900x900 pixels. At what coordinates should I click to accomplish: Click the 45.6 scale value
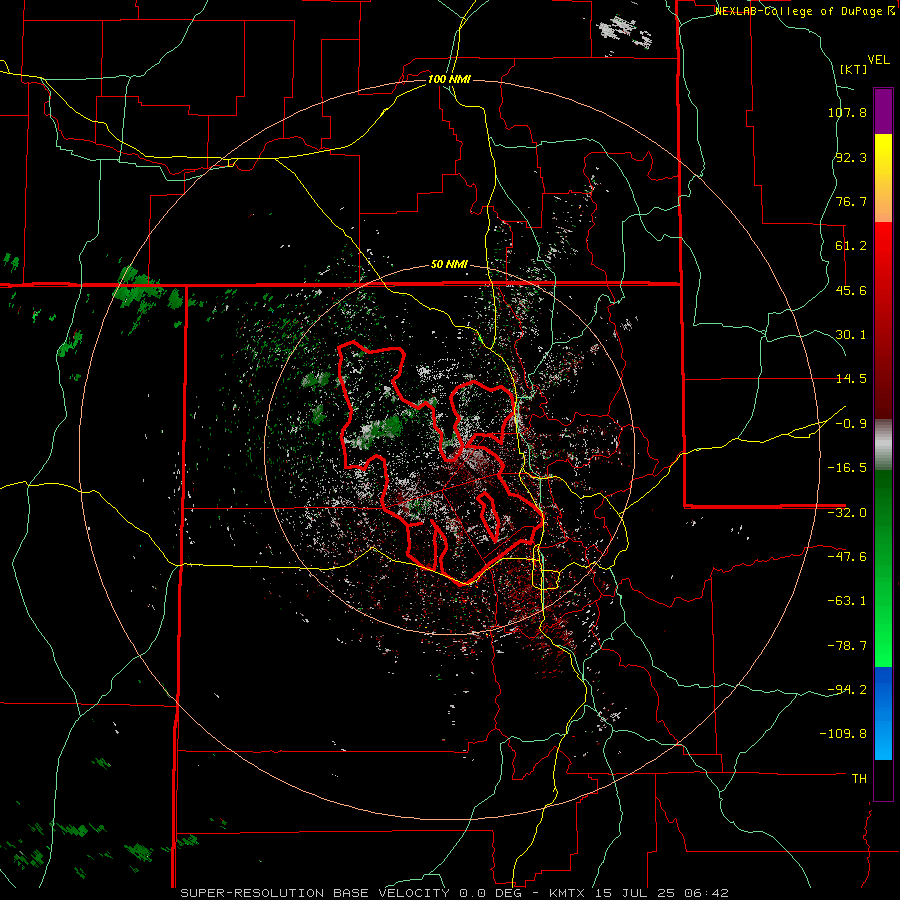click(x=851, y=290)
